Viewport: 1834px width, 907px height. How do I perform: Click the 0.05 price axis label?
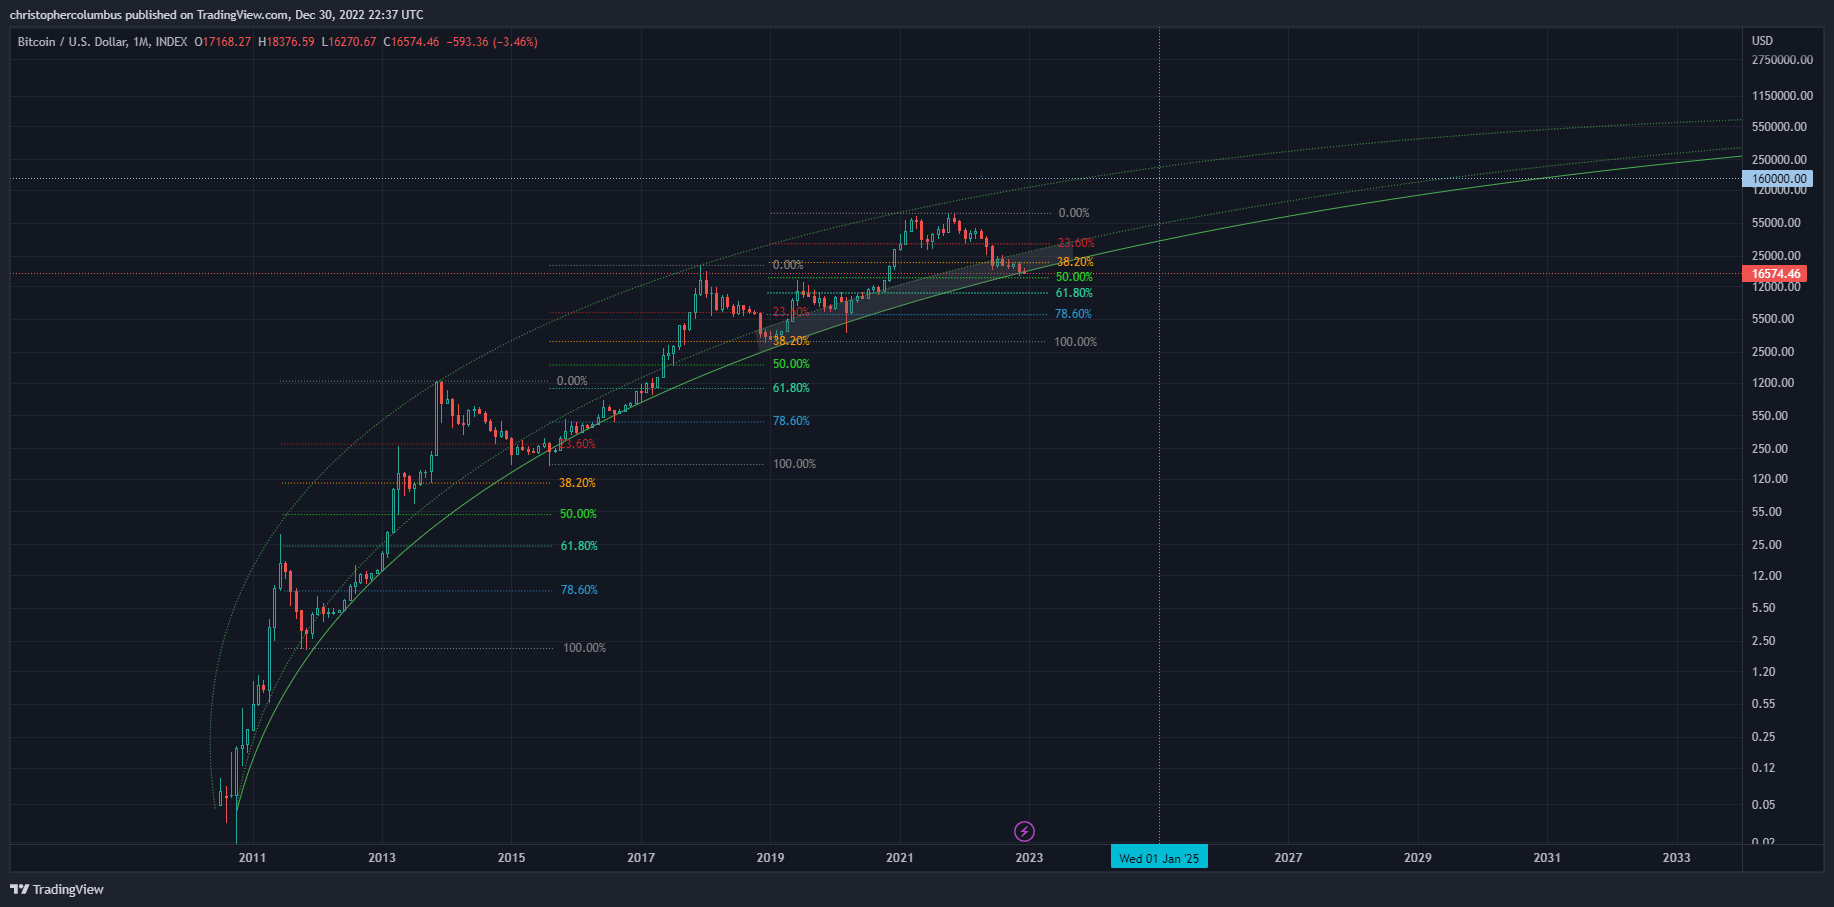click(1764, 805)
